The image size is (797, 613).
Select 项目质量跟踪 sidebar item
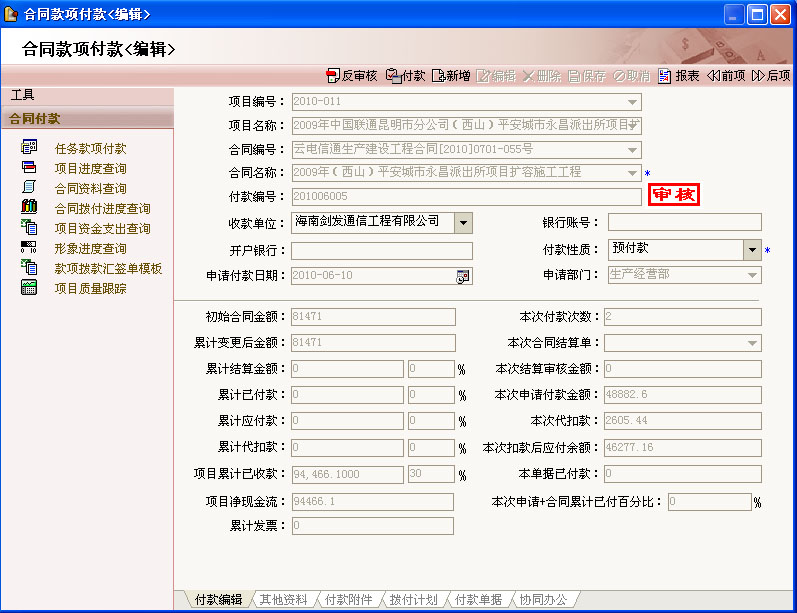coord(90,288)
